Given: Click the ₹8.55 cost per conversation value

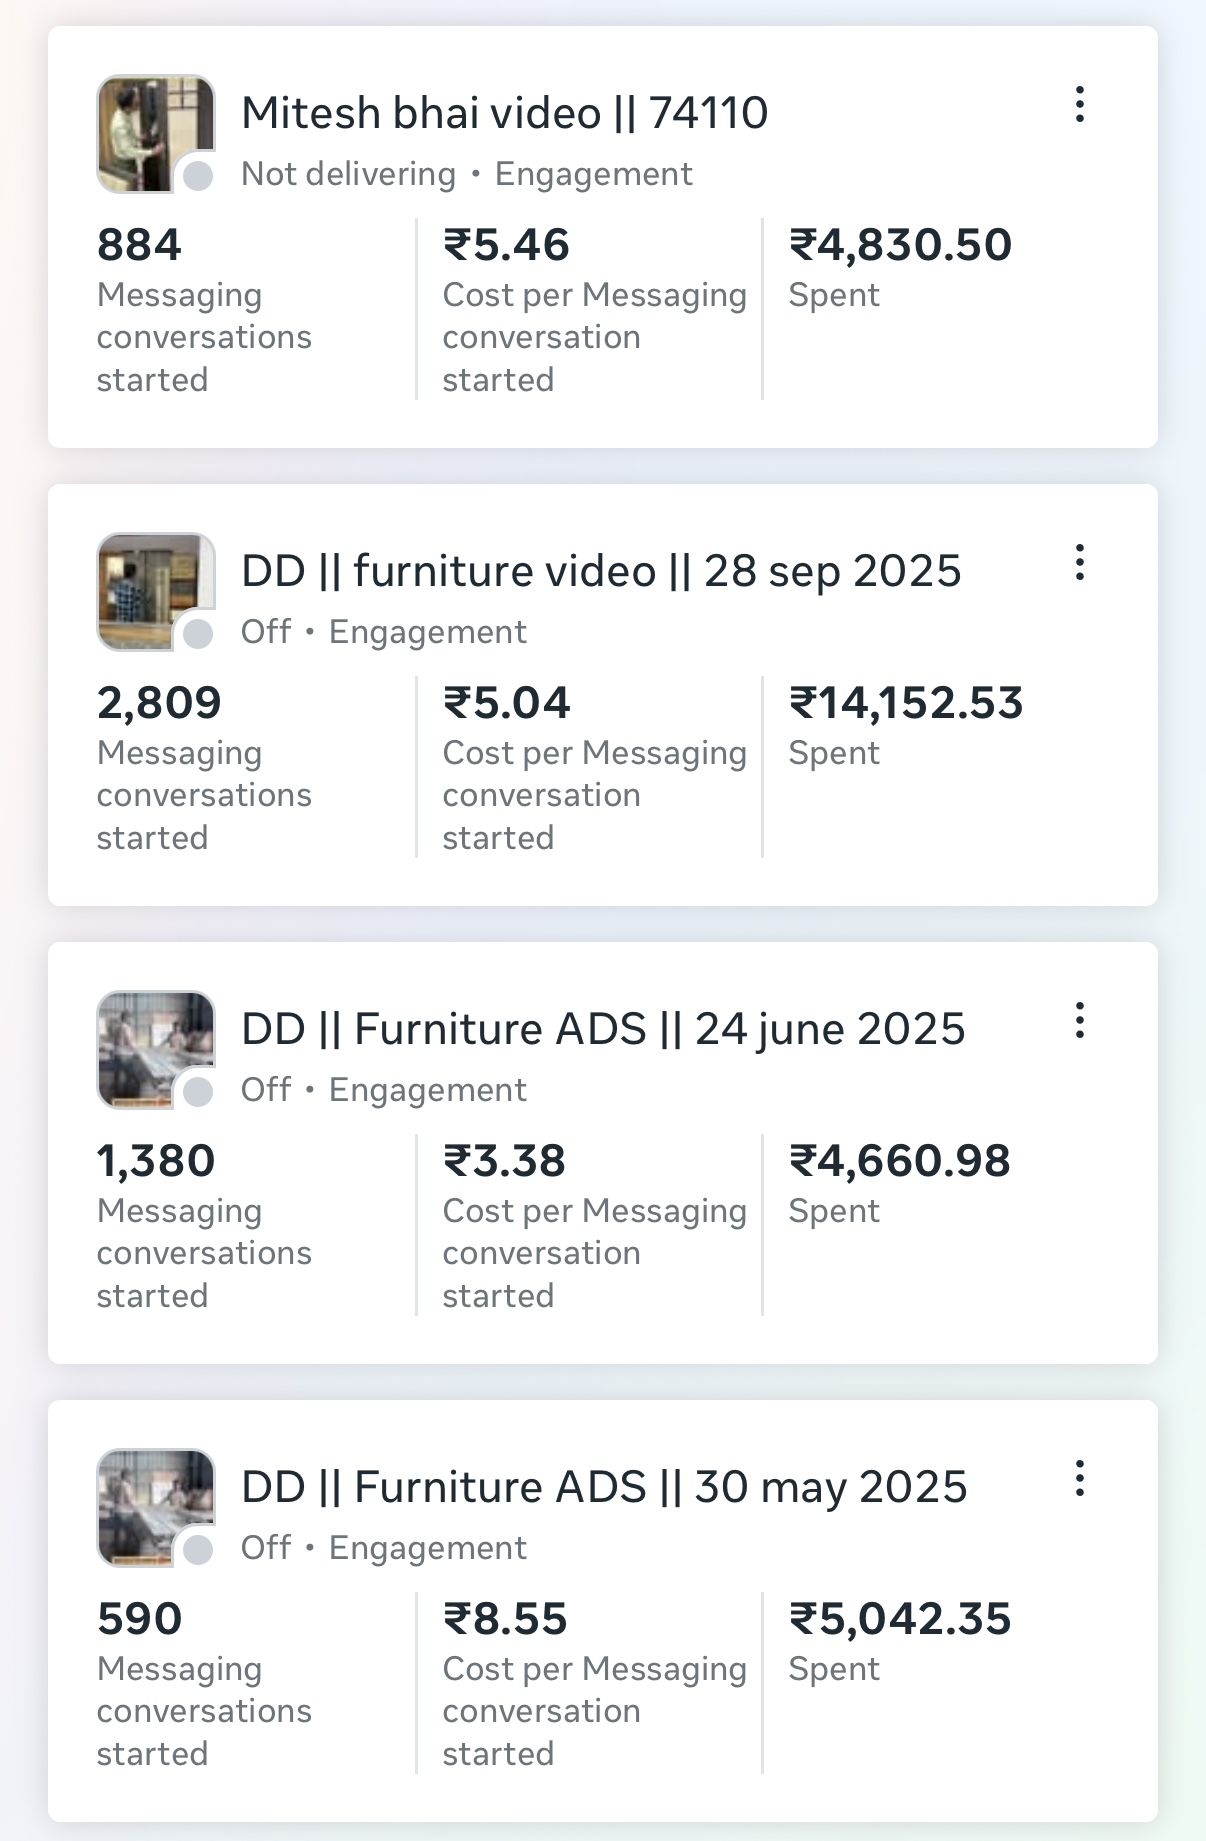Looking at the screenshot, I should point(505,1619).
